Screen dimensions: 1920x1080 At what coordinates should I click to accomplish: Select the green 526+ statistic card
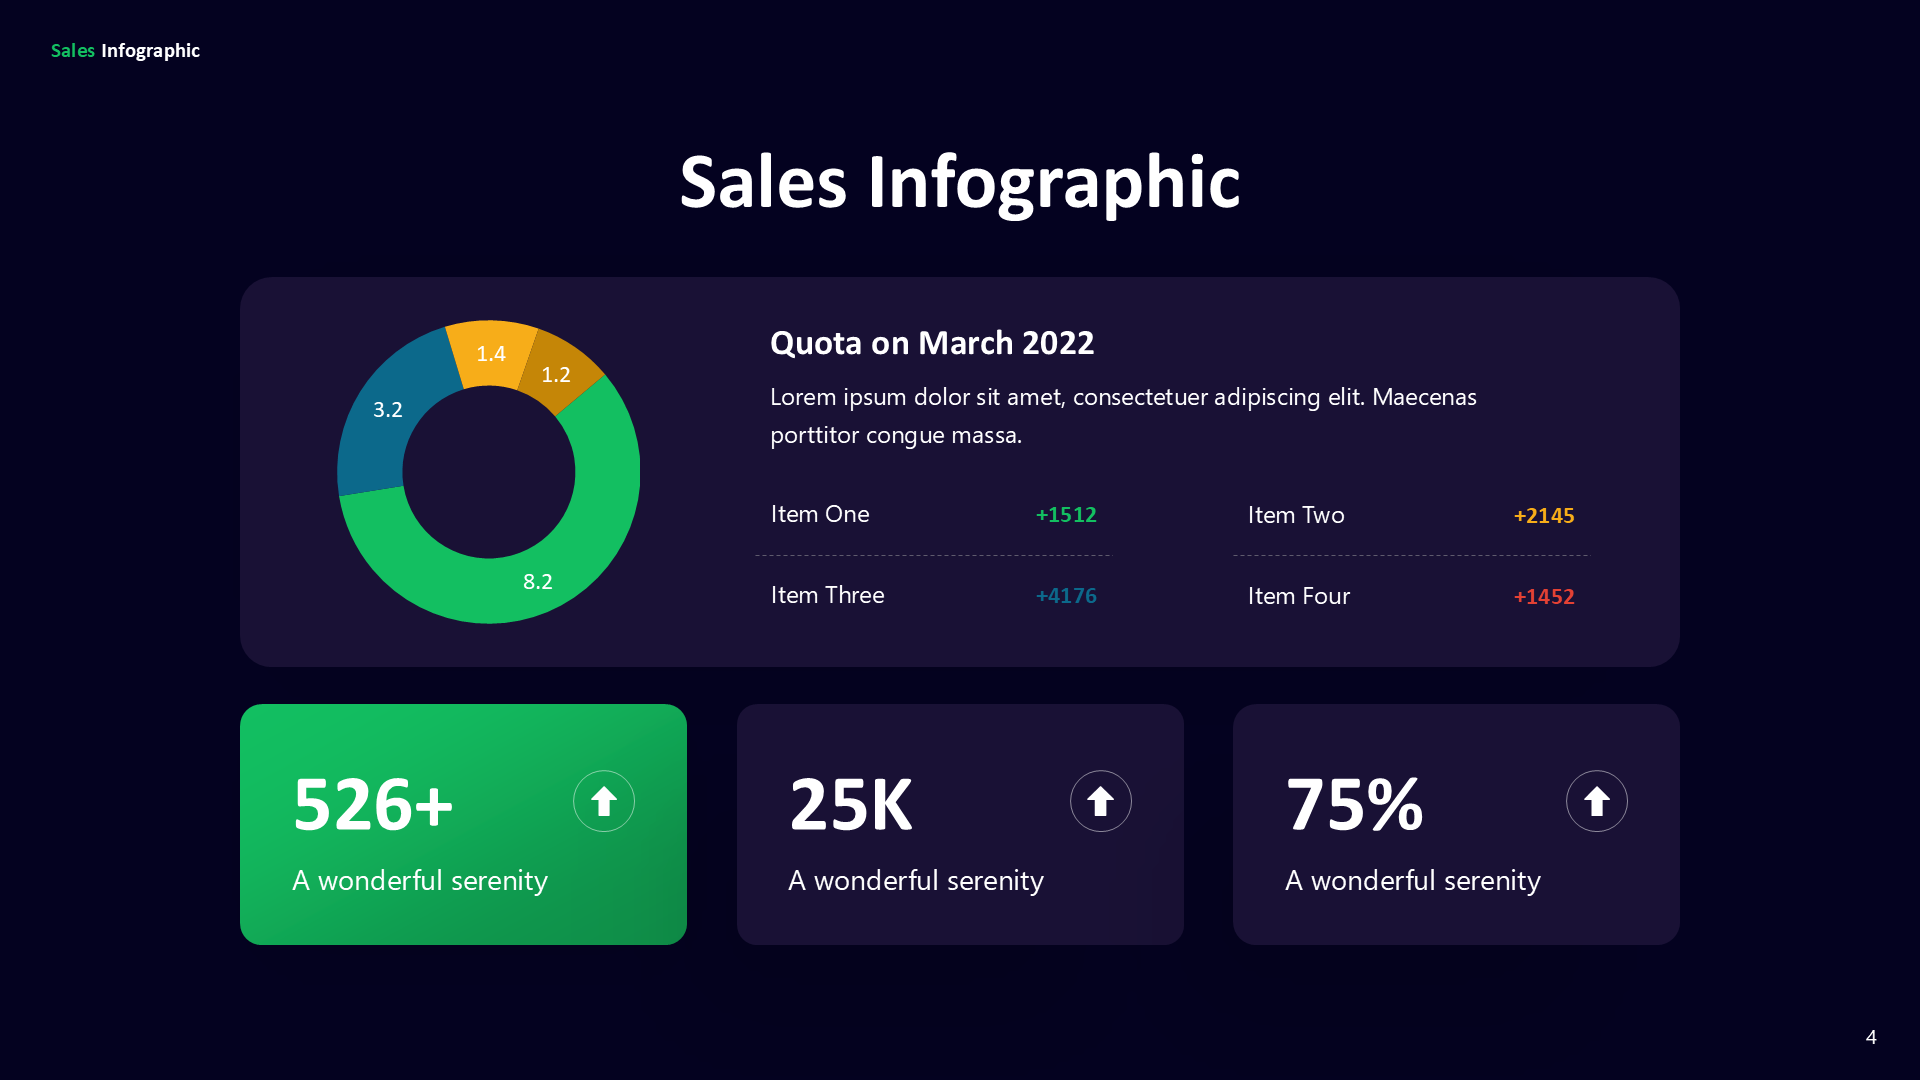(463, 824)
